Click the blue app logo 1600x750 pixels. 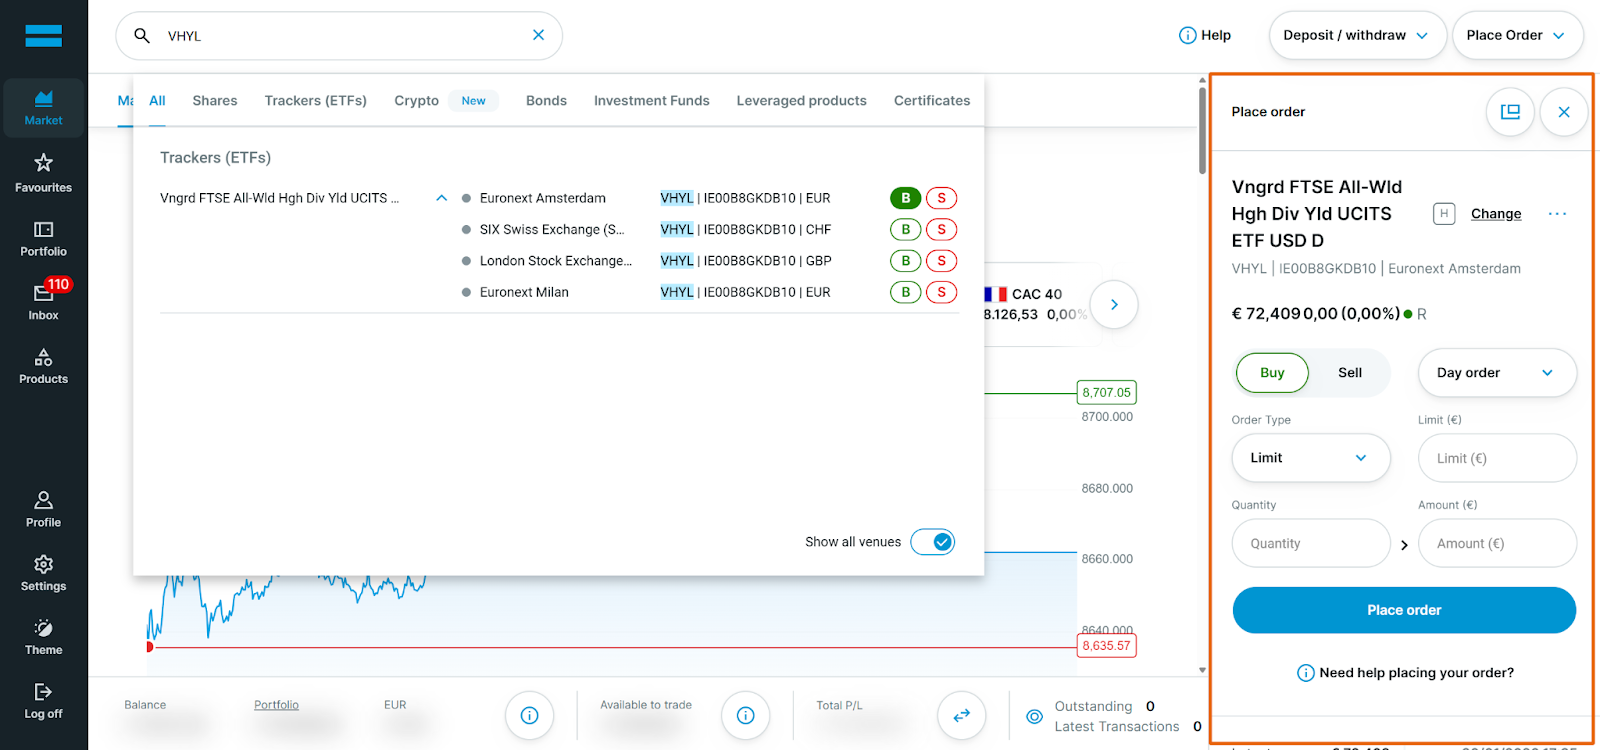pos(43,36)
